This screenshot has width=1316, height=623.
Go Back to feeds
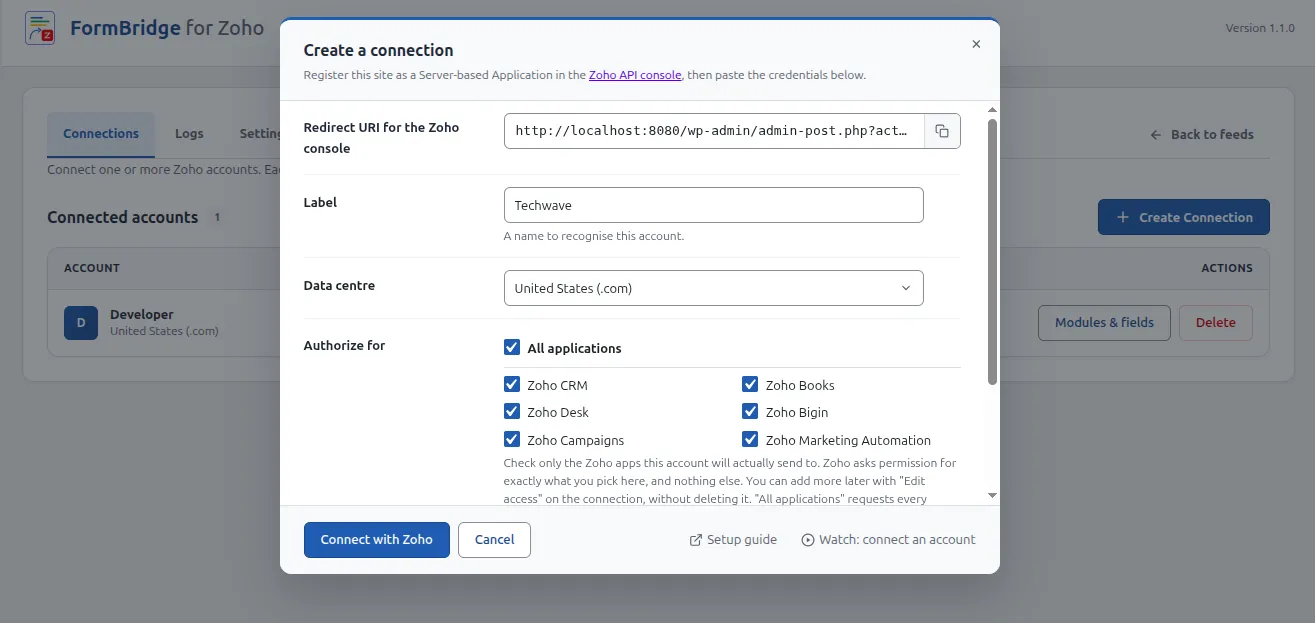coord(1202,134)
